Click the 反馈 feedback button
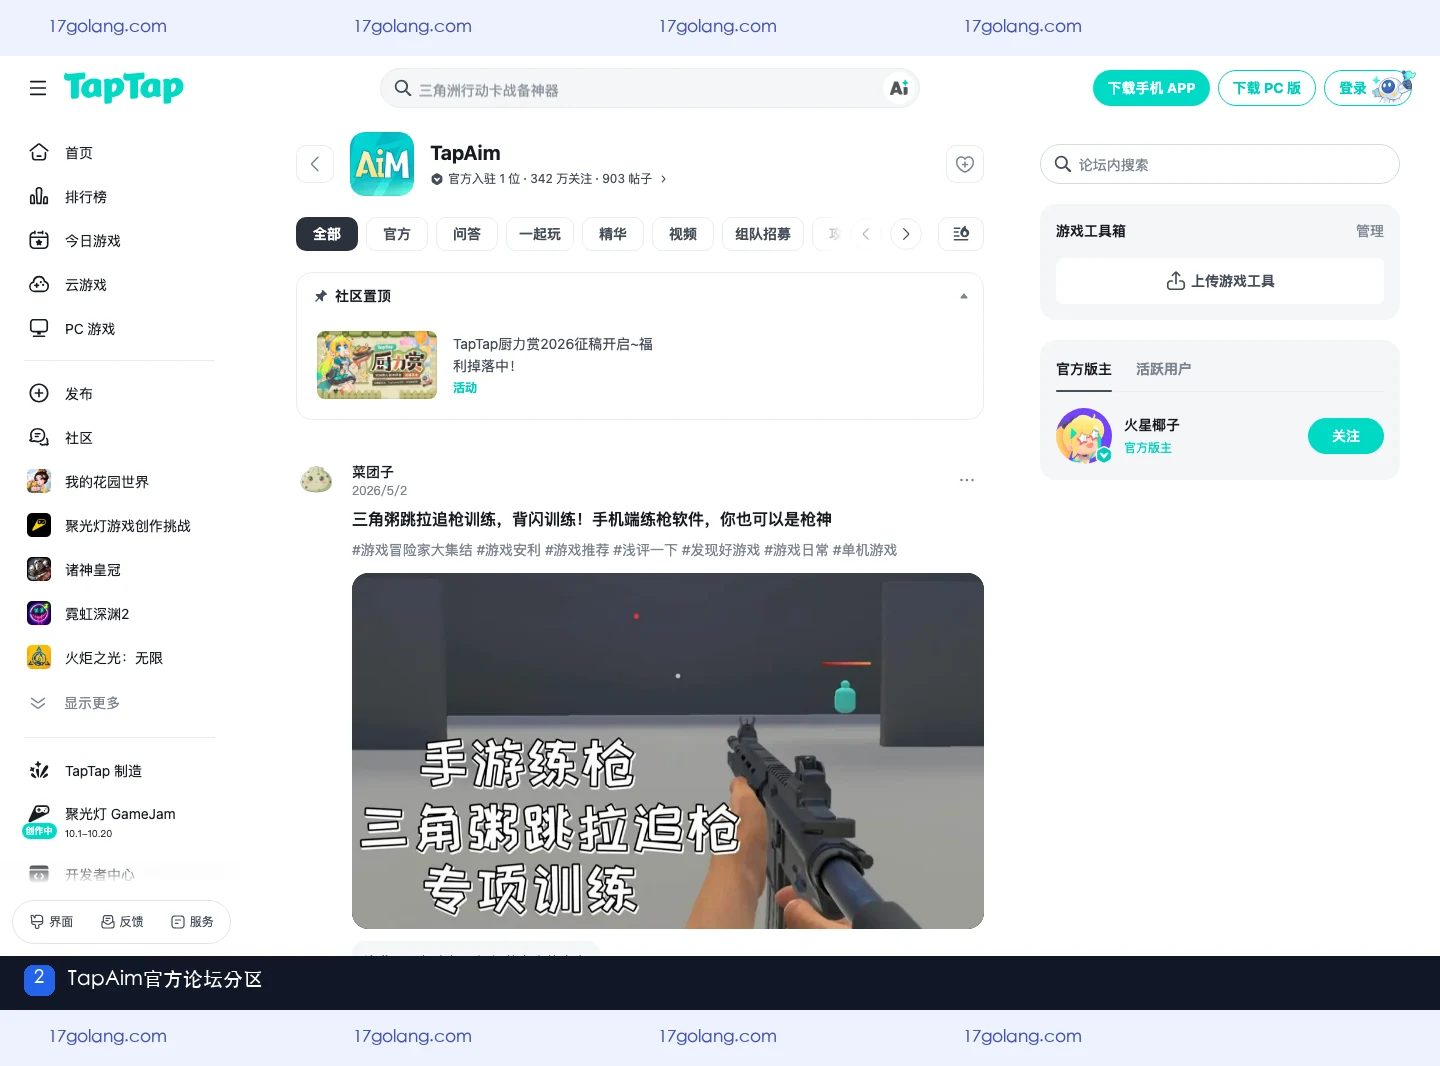 122,922
